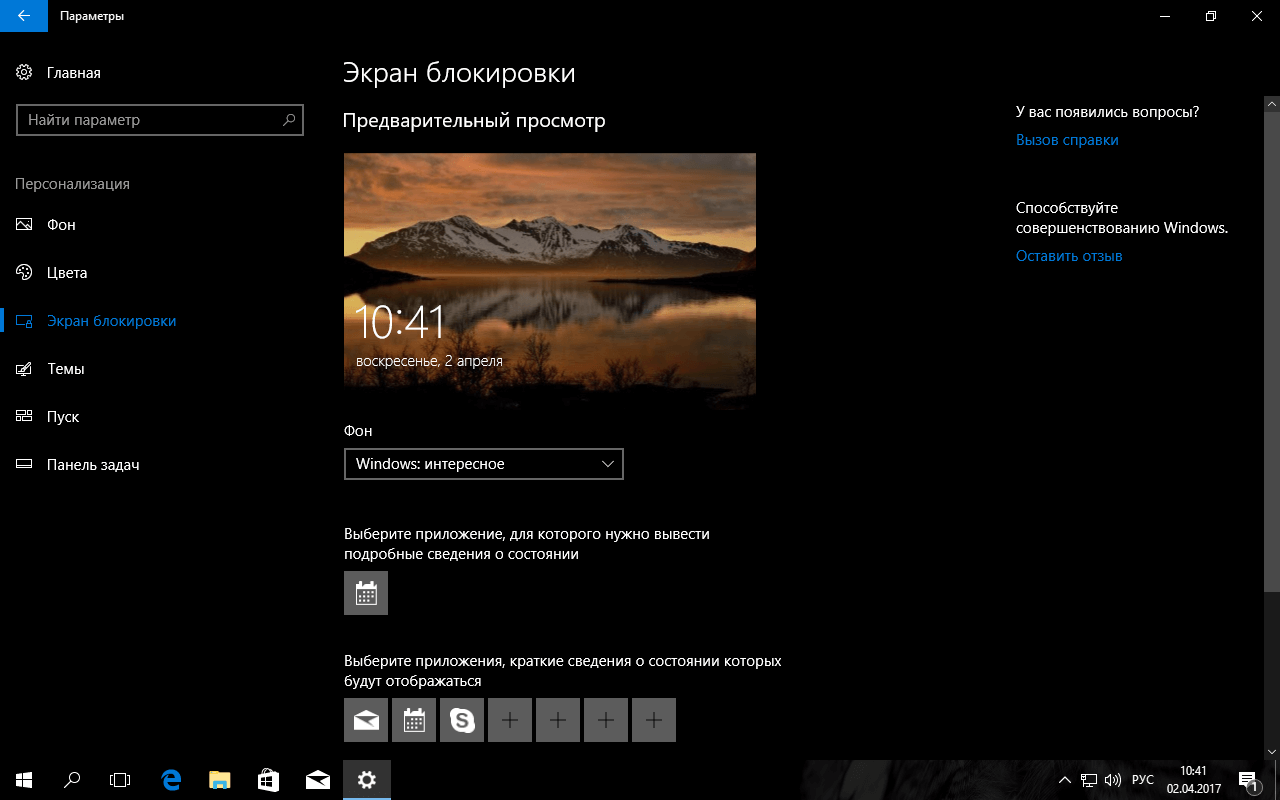Change the Calendar quick status slot beside Skype
Viewport: 1280px width, 800px height.
[x=414, y=720]
